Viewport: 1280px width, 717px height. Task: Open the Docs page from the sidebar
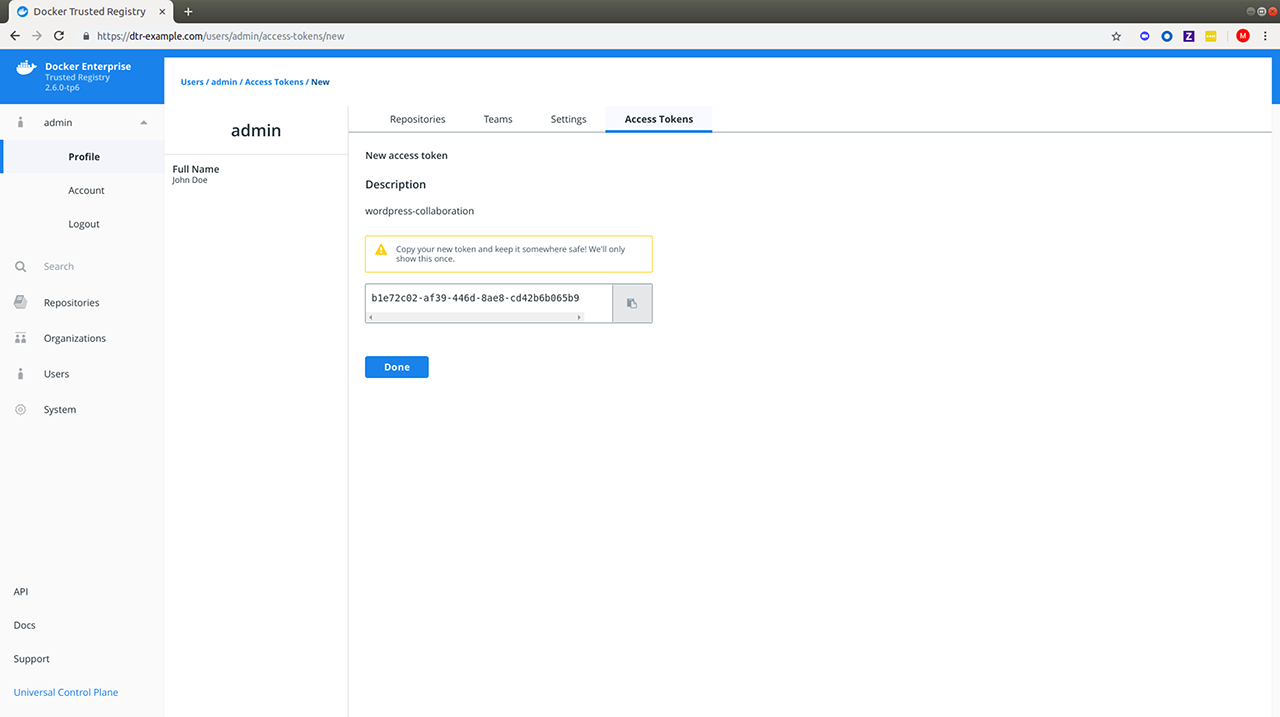pyautogui.click(x=24, y=625)
